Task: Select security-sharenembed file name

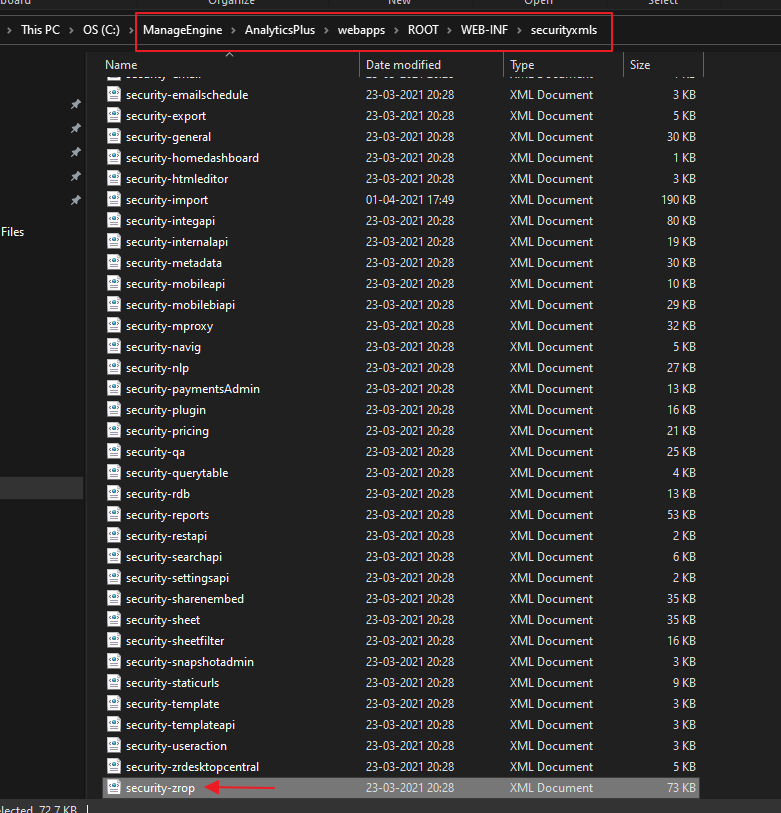Action: coord(185,598)
